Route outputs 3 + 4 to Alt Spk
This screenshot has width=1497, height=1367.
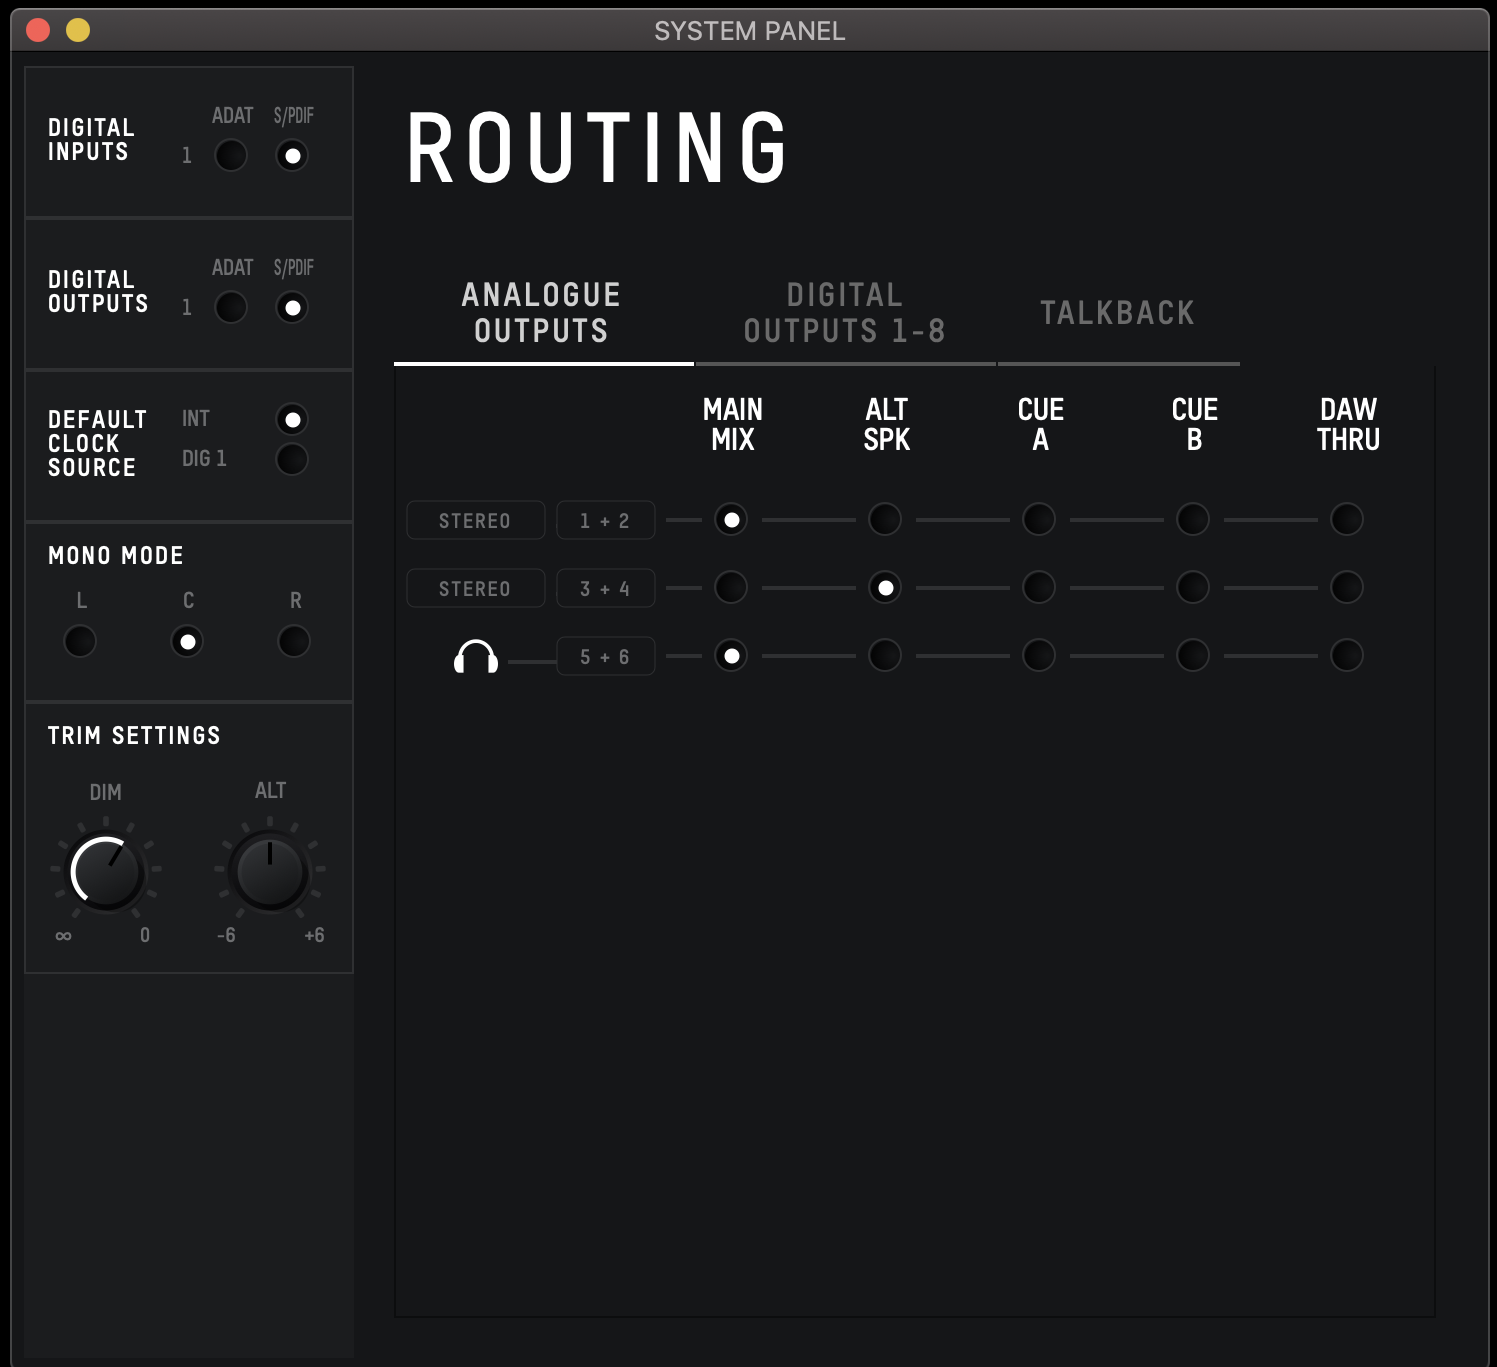[x=885, y=588]
